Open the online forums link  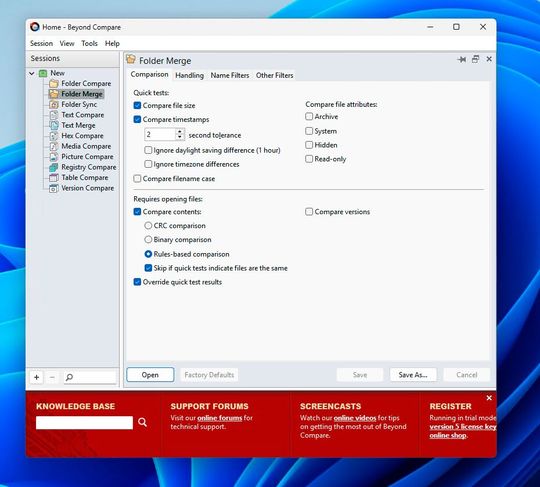[x=219, y=418]
